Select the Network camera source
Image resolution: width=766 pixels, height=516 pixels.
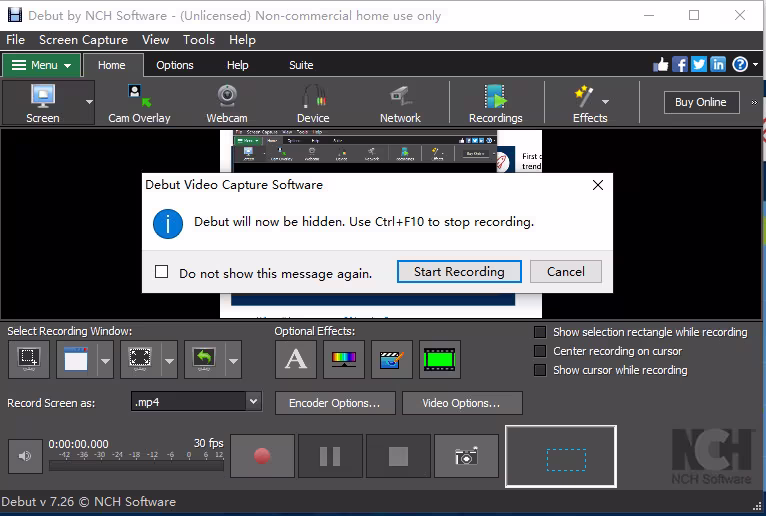400,103
